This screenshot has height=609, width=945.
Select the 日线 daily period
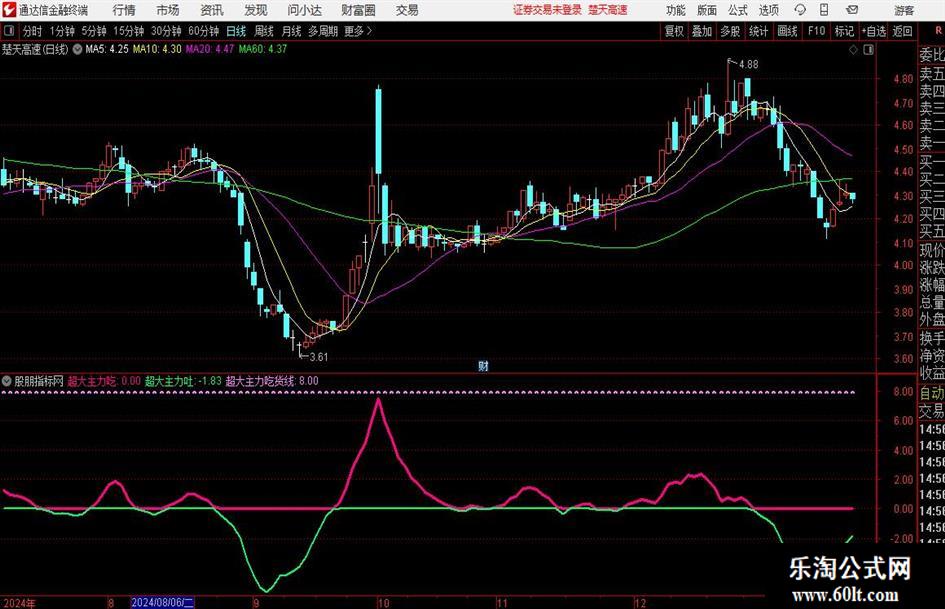[236, 31]
